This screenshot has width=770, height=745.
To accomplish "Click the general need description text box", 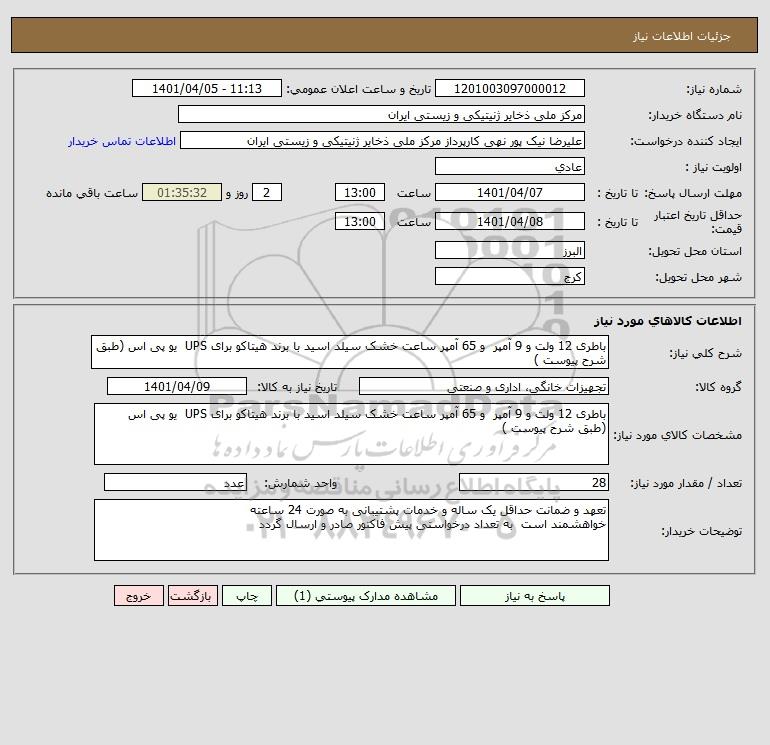I will tap(350, 353).
